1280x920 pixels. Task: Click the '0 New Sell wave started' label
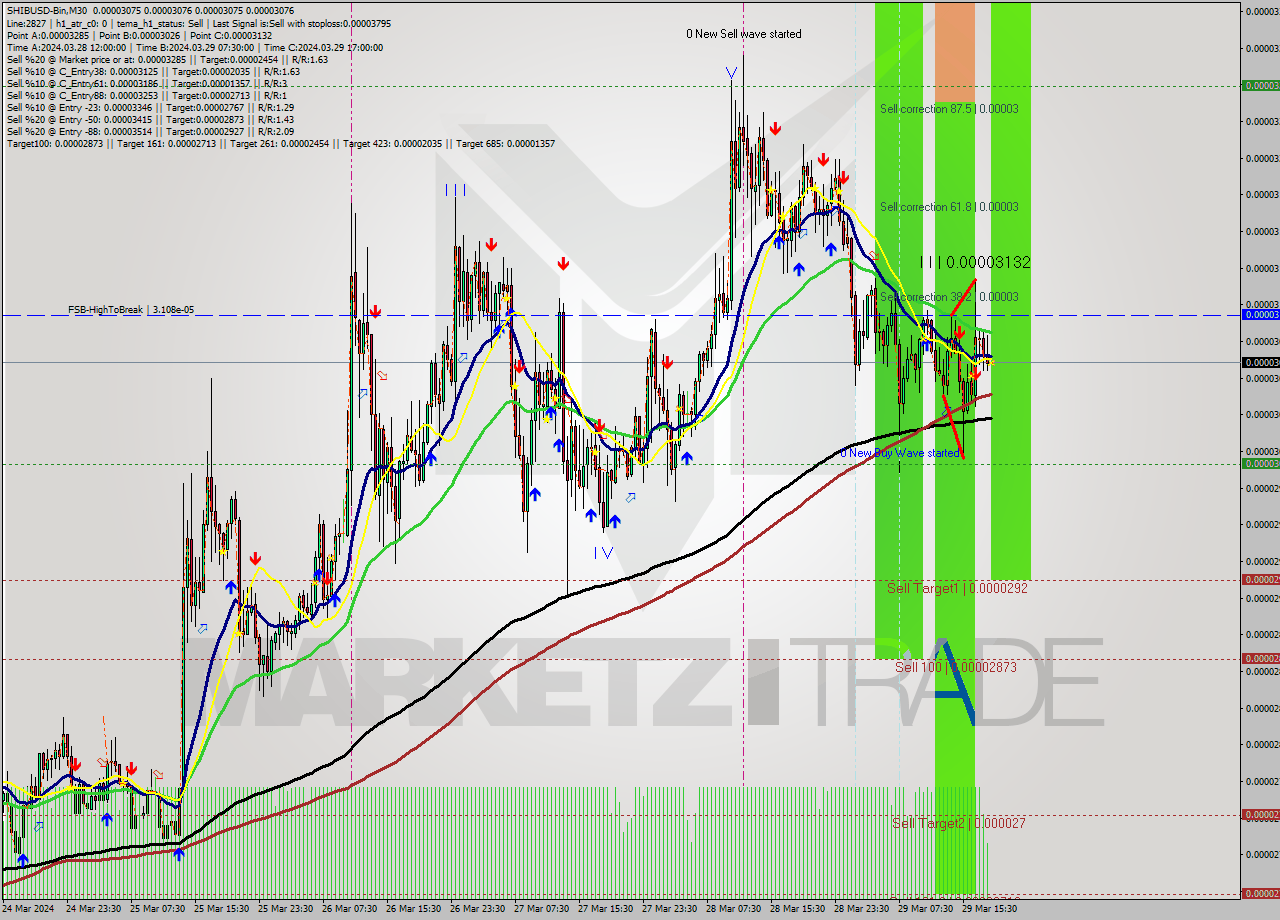pos(743,34)
